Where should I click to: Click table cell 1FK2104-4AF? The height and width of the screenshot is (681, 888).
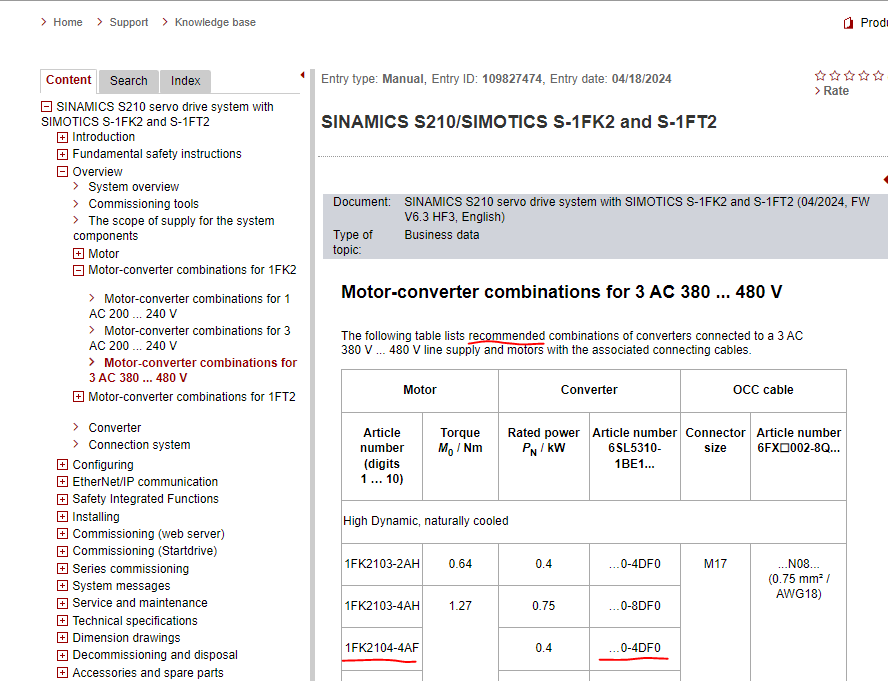(x=382, y=648)
